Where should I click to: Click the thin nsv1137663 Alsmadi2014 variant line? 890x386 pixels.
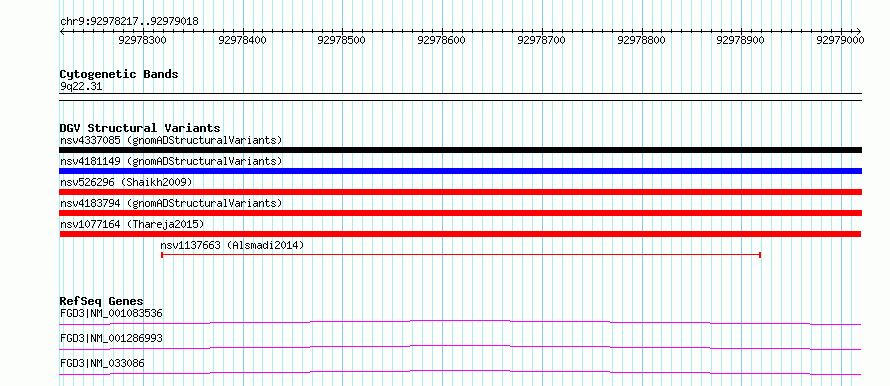[461, 255]
